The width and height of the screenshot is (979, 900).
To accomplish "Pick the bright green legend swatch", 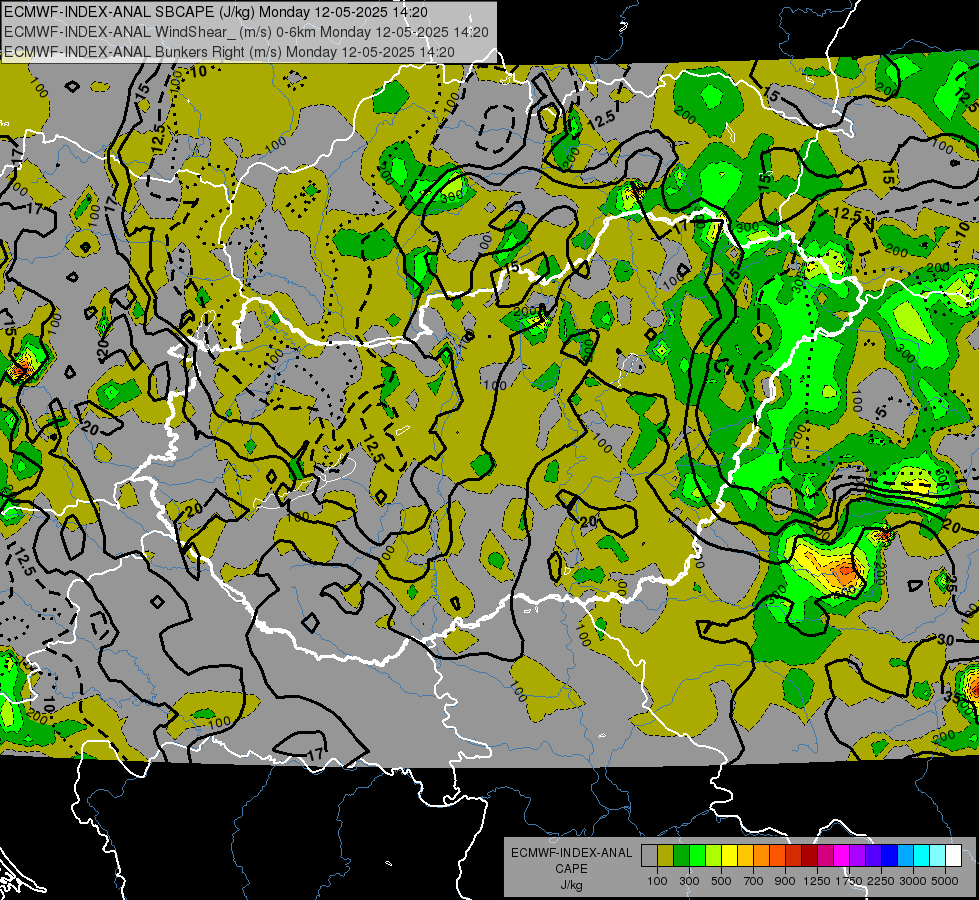I will point(697,856).
